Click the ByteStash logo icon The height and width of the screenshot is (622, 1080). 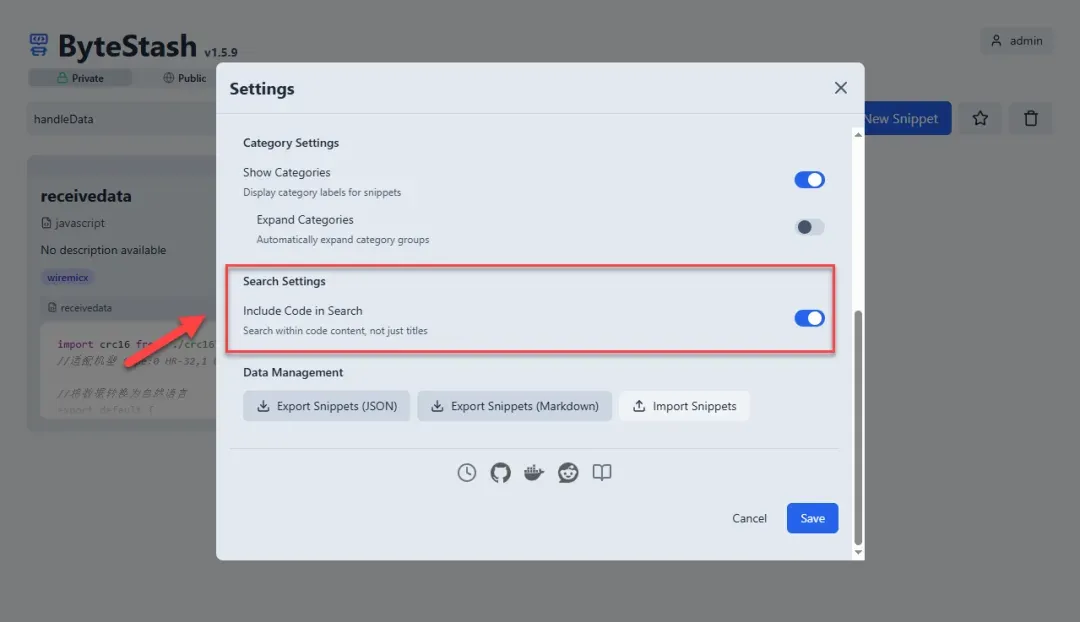pyautogui.click(x=39, y=45)
